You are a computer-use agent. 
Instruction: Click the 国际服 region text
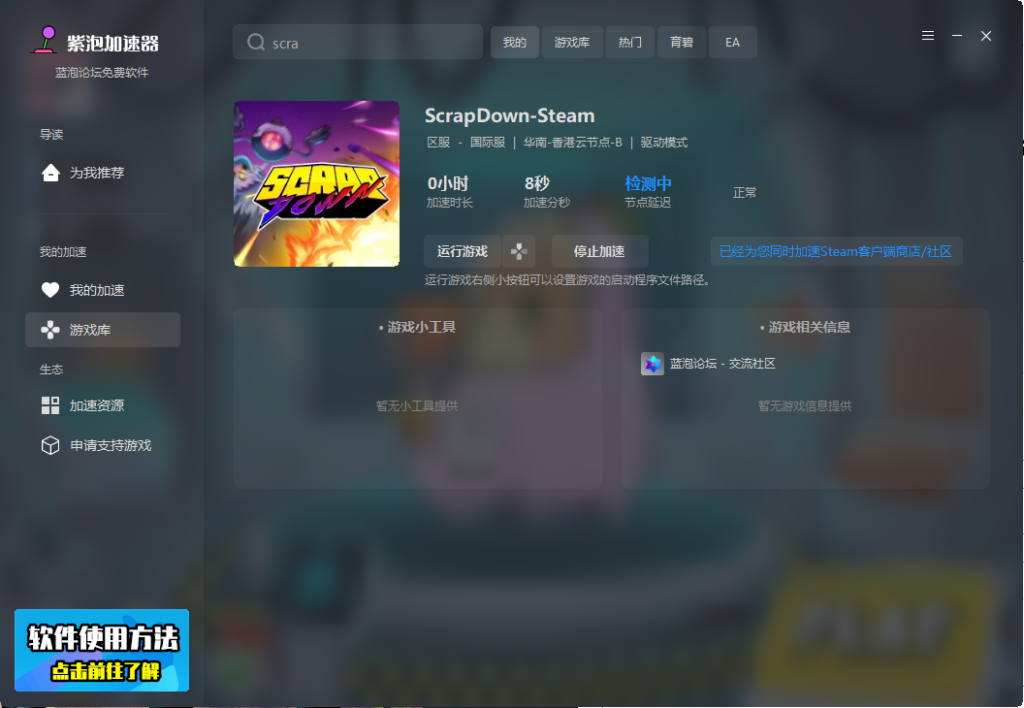click(488, 142)
